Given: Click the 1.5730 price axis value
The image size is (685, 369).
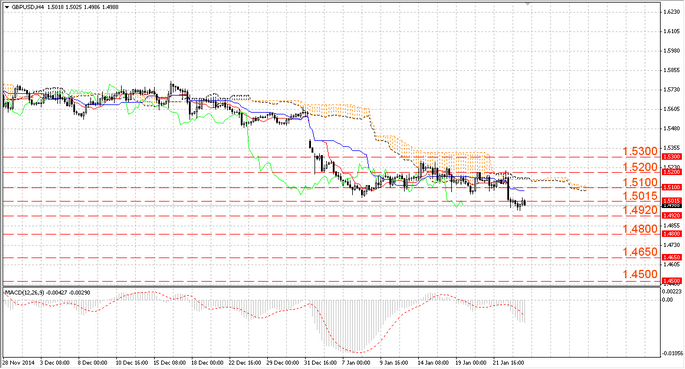Looking at the screenshot, I should (x=672, y=90).
